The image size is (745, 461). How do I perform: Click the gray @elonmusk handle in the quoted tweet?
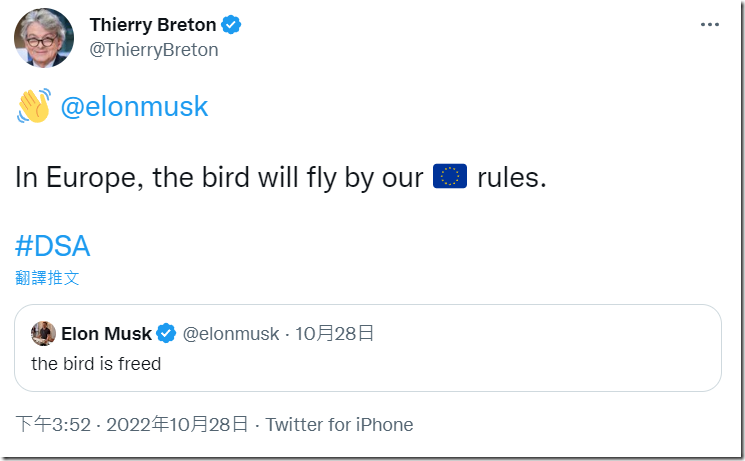(x=231, y=333)
